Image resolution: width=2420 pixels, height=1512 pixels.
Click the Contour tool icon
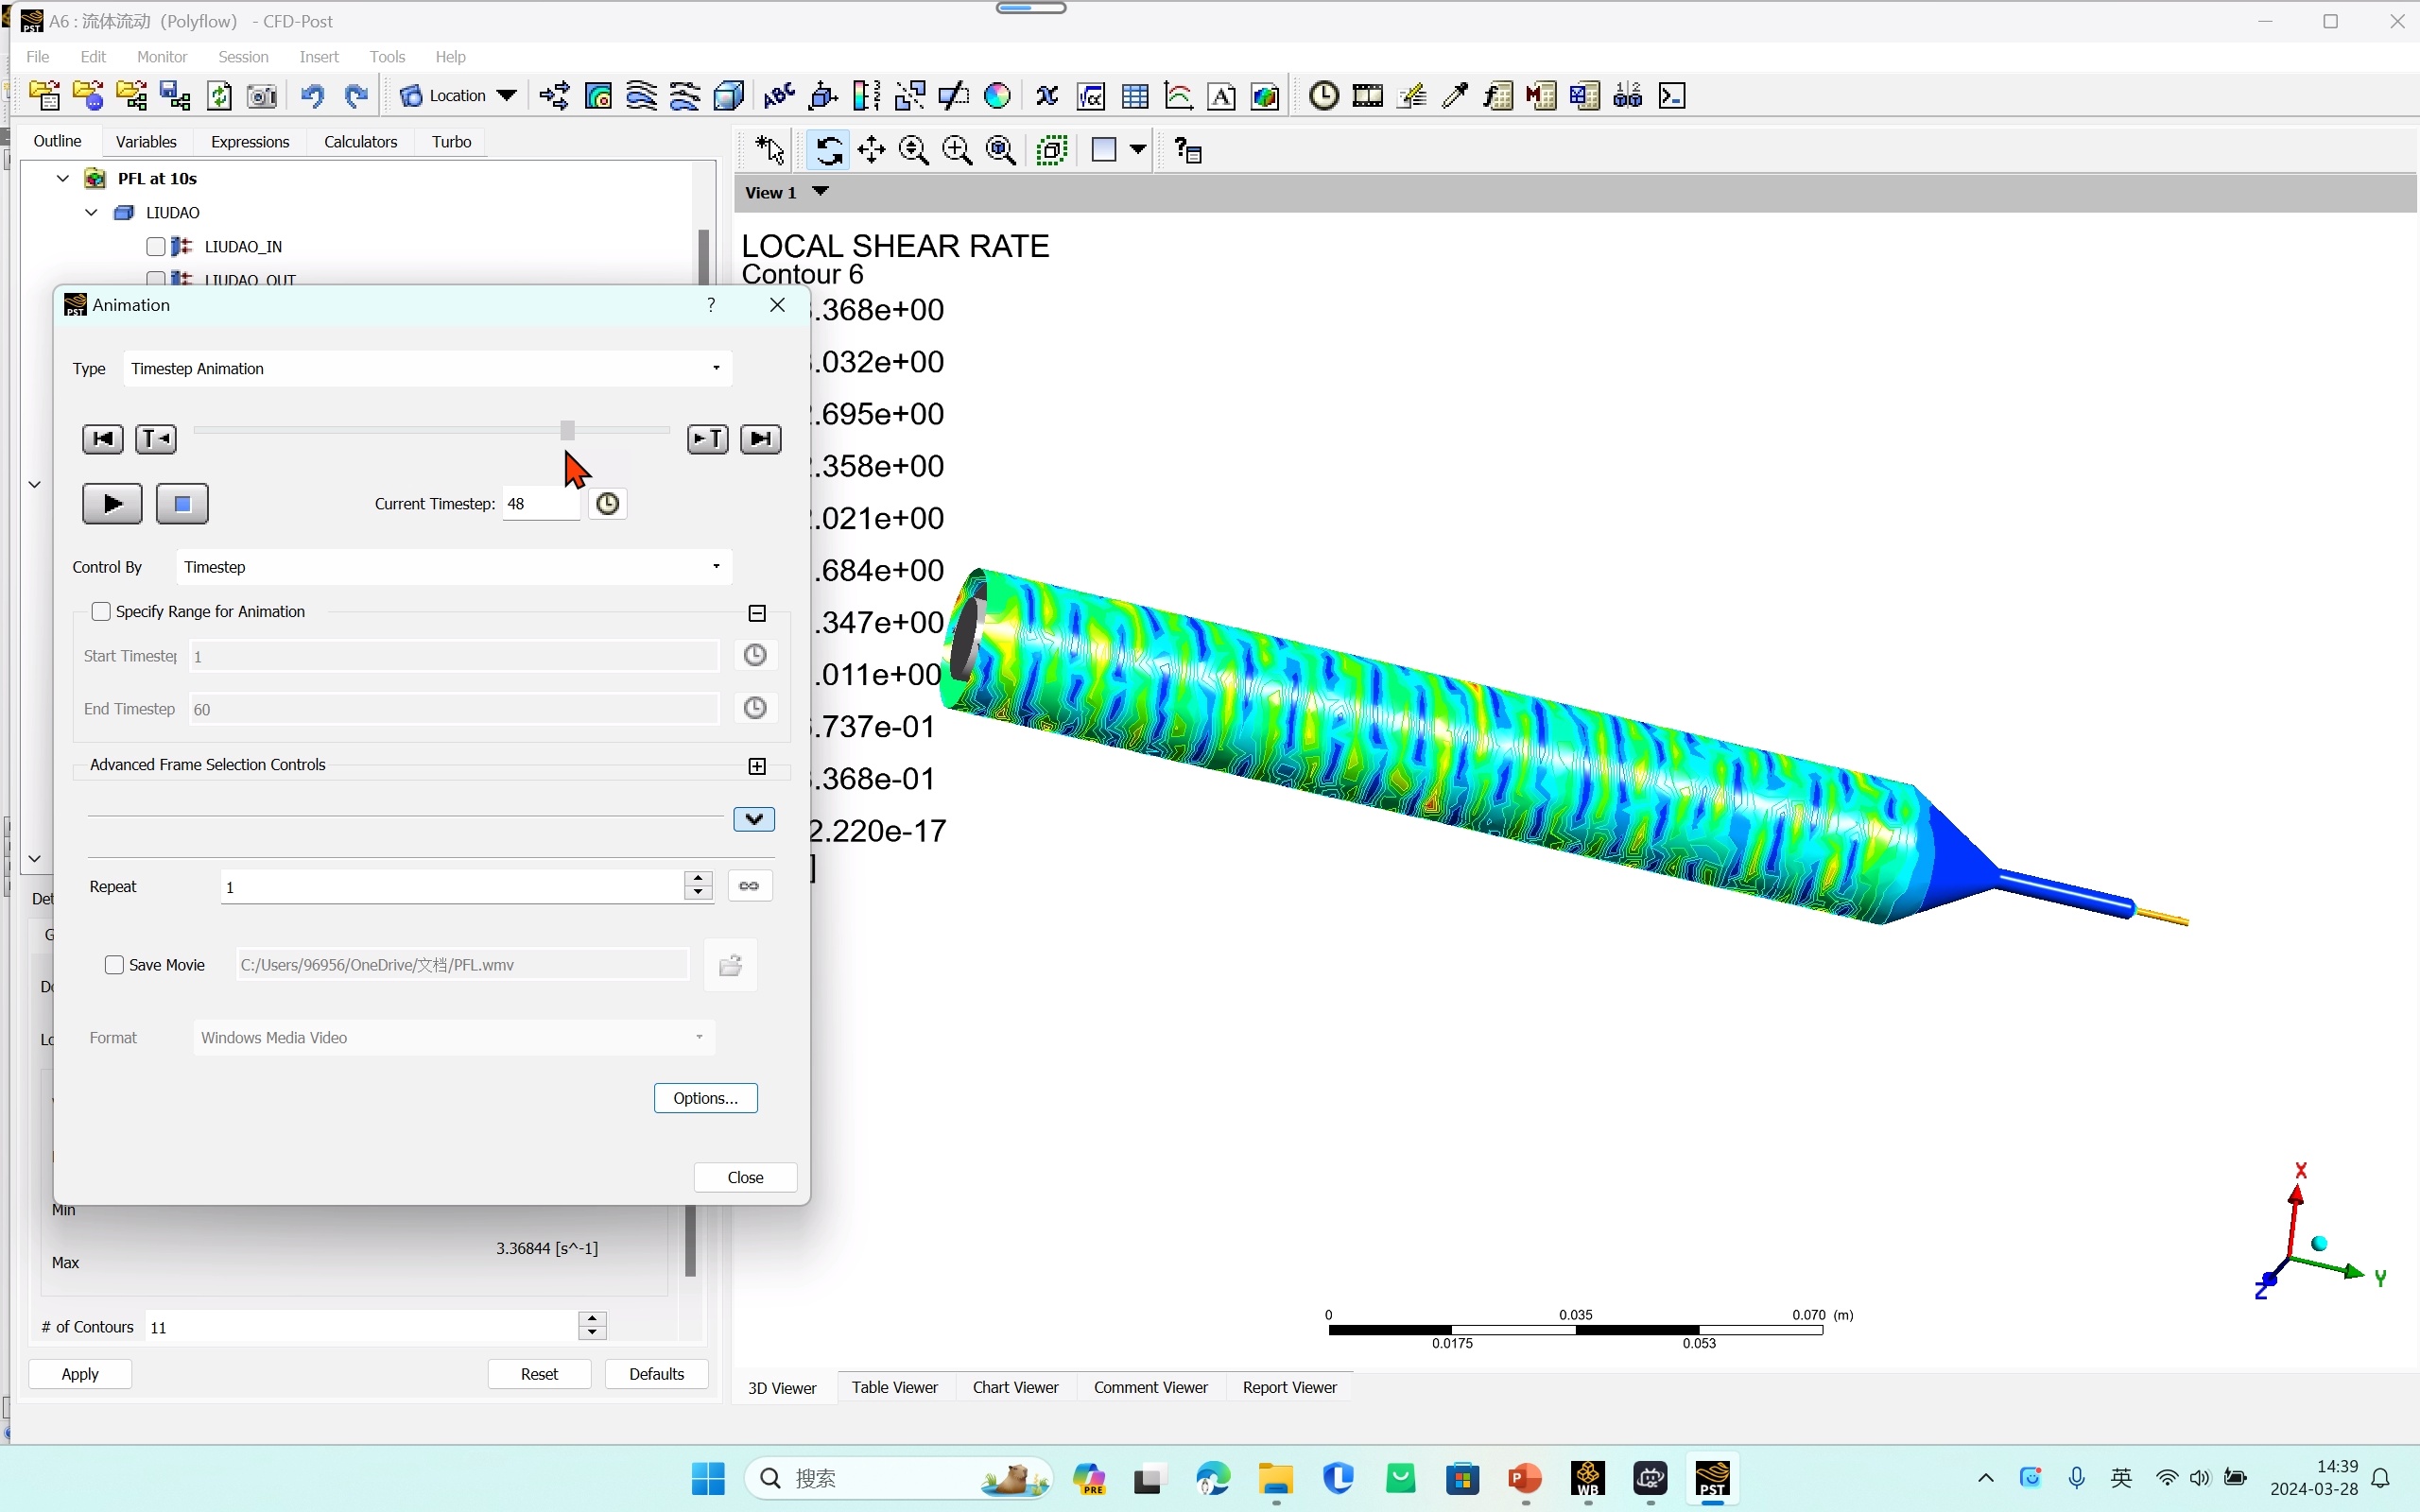[598, 96]
